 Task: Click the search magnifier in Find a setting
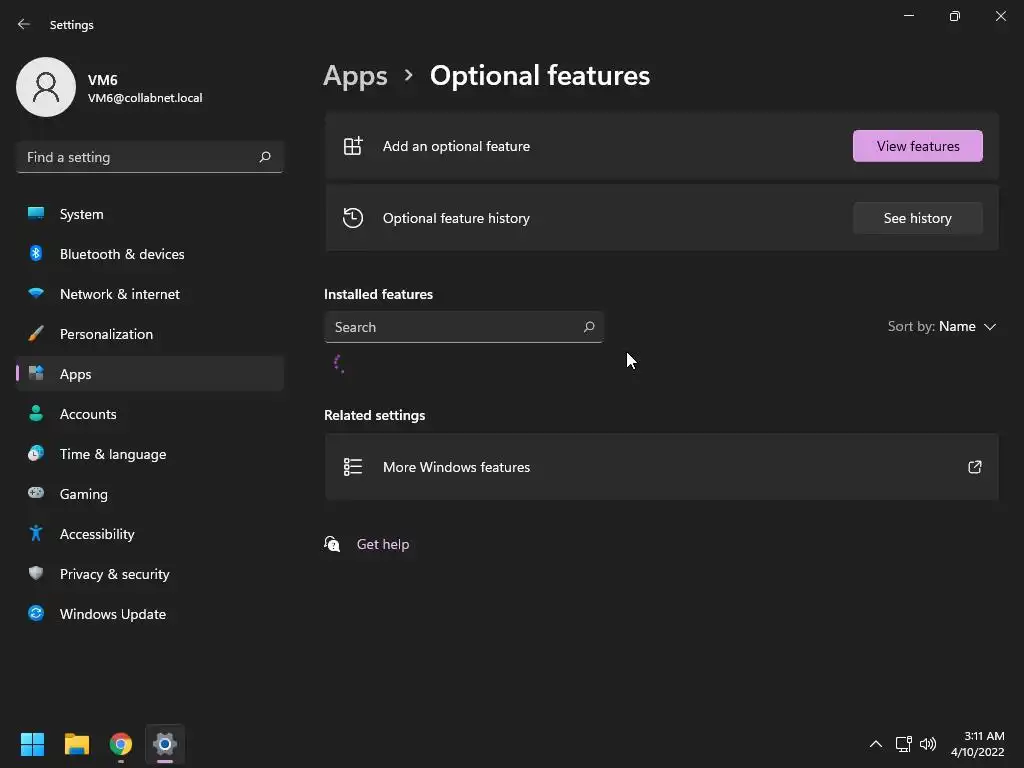tap(265, 157)
